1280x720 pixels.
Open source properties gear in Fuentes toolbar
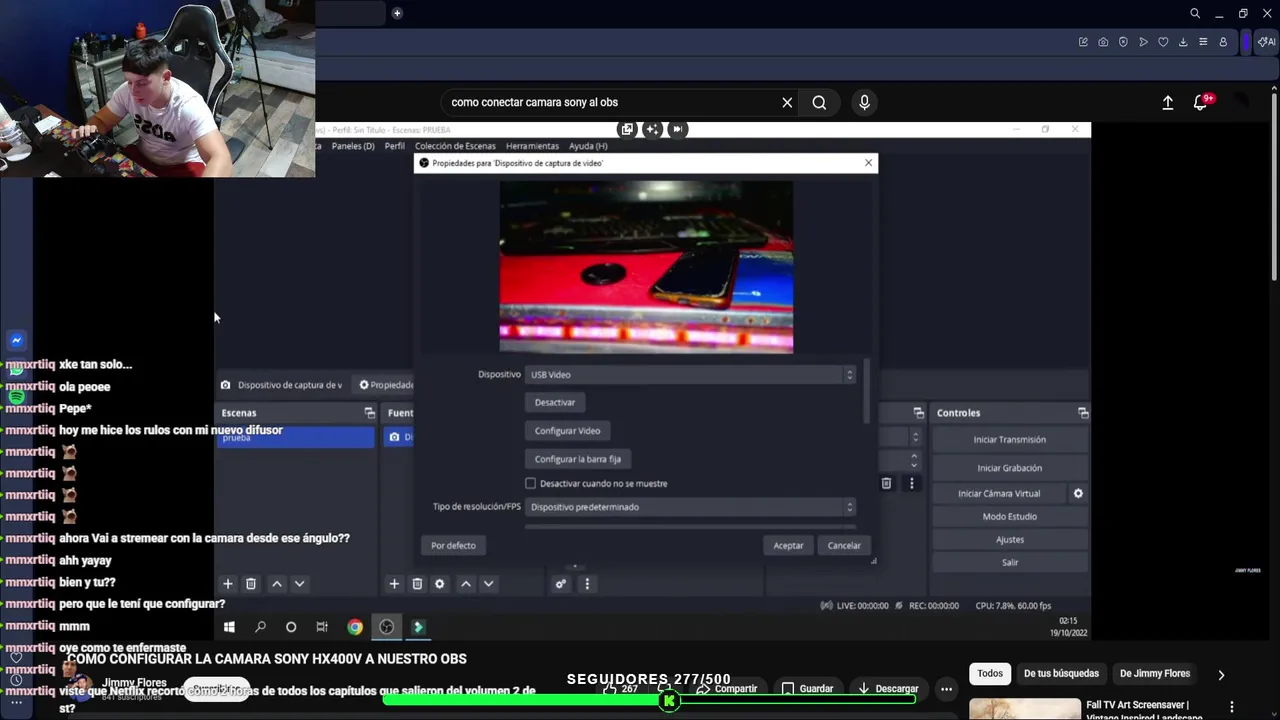[439, 584]
